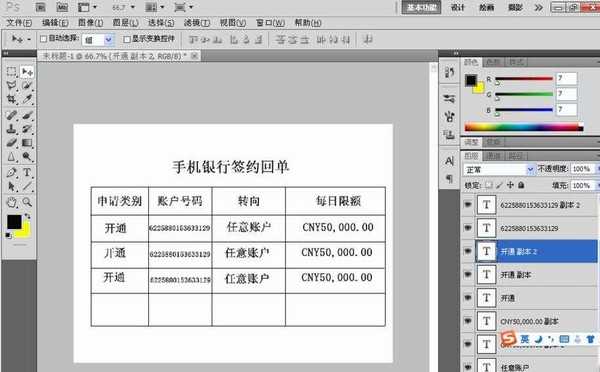Select the Clone Stamp tool
The image size is (600, 372).
11,129
